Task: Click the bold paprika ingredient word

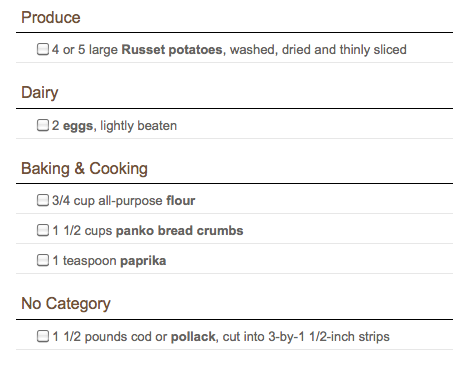Action: tap(143, 261)
